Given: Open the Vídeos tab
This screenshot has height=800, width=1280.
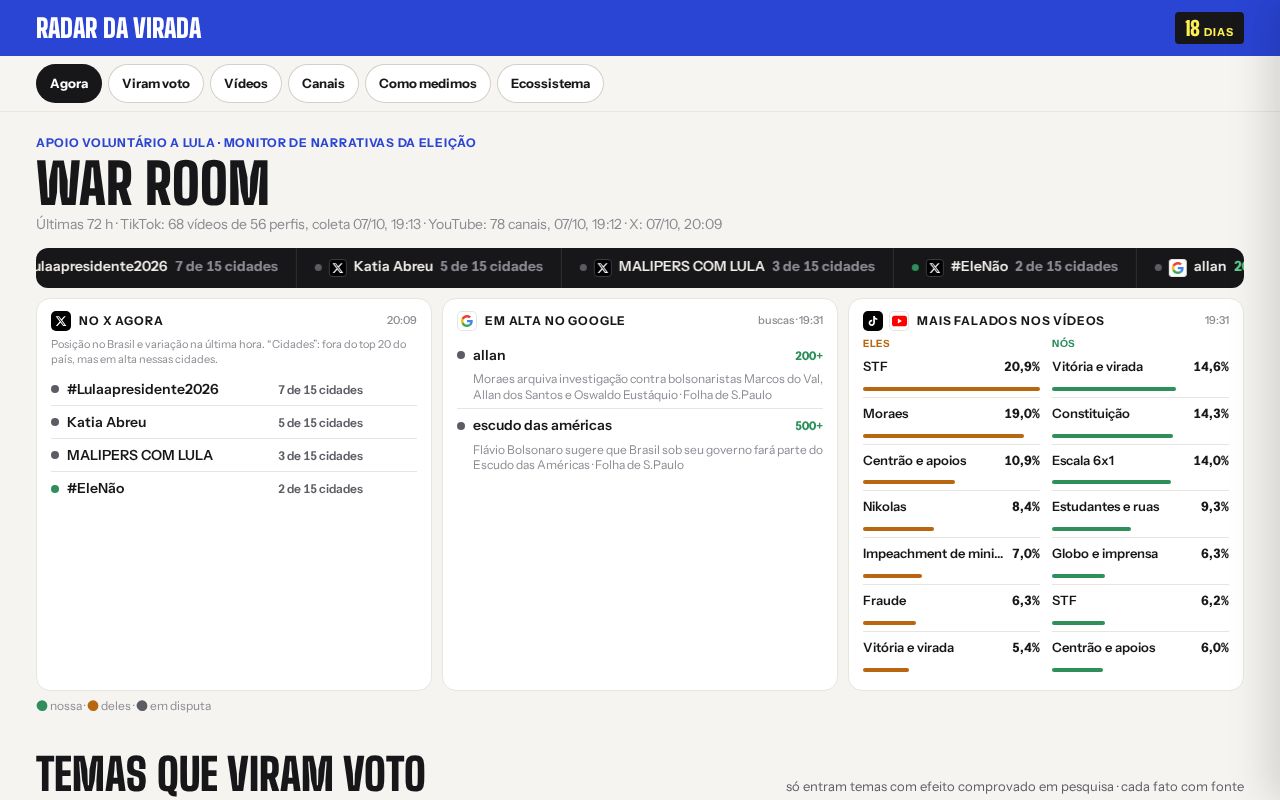Looking at the screenshot, I should 246,84.
